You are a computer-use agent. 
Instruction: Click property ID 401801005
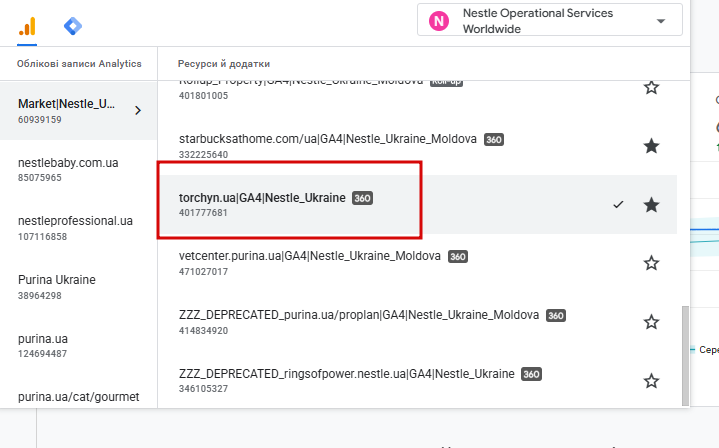tap(203, 95)
